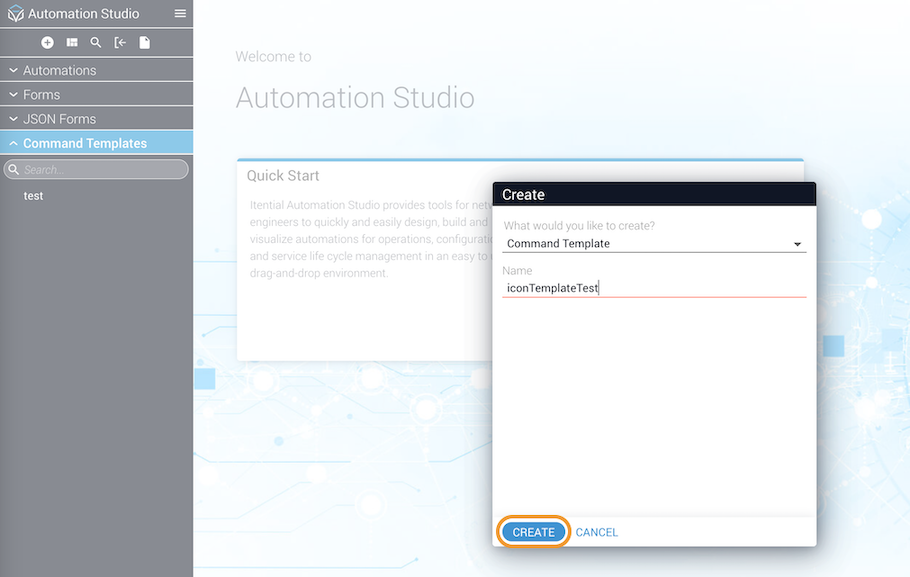Viewport: 910px width, 577px height.
Task: Open the 'test' command template
Action: click(x=33, y=196)
